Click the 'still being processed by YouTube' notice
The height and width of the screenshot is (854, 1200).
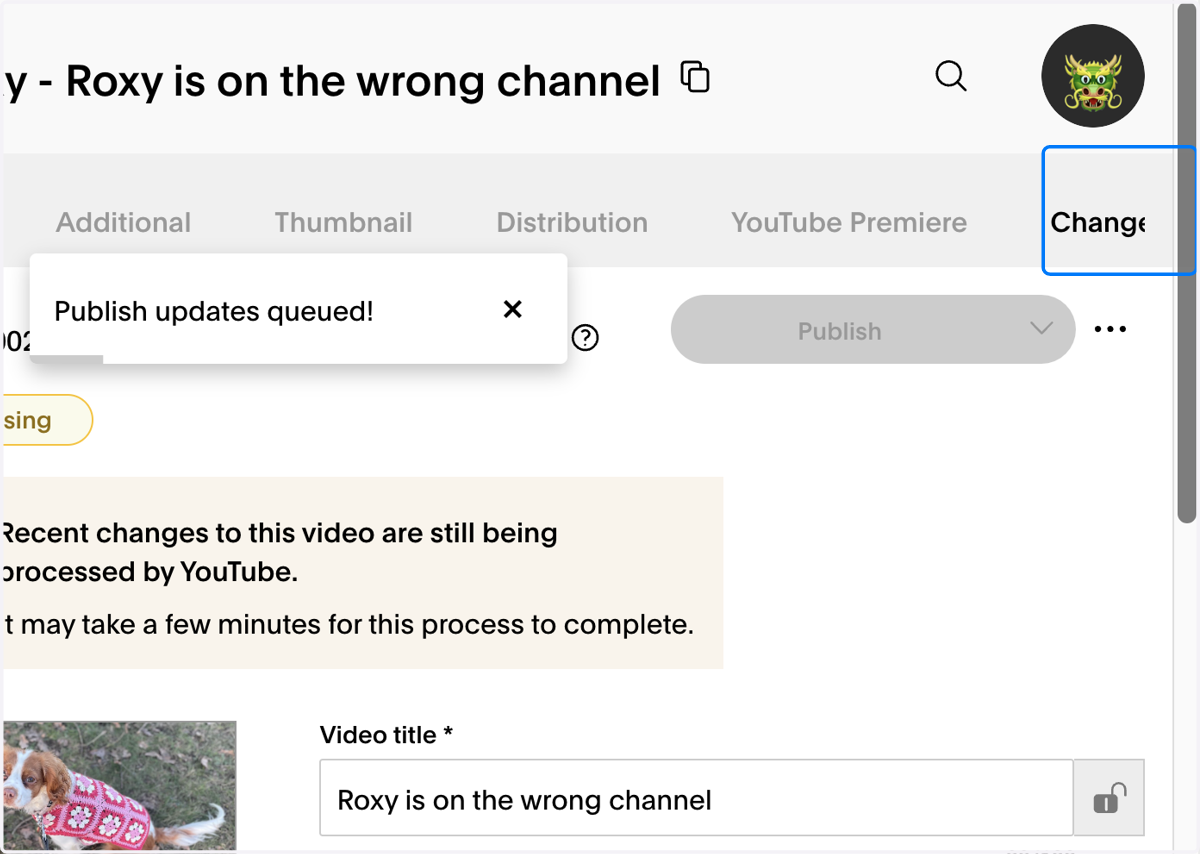coord(362,574)
